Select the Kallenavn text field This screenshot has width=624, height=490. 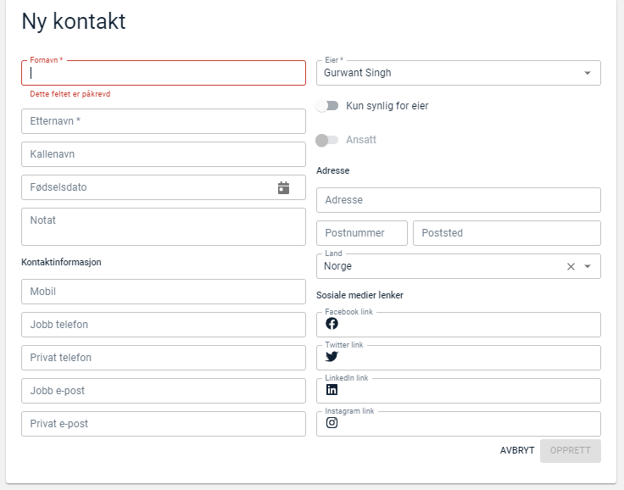[x=163, y=154]
